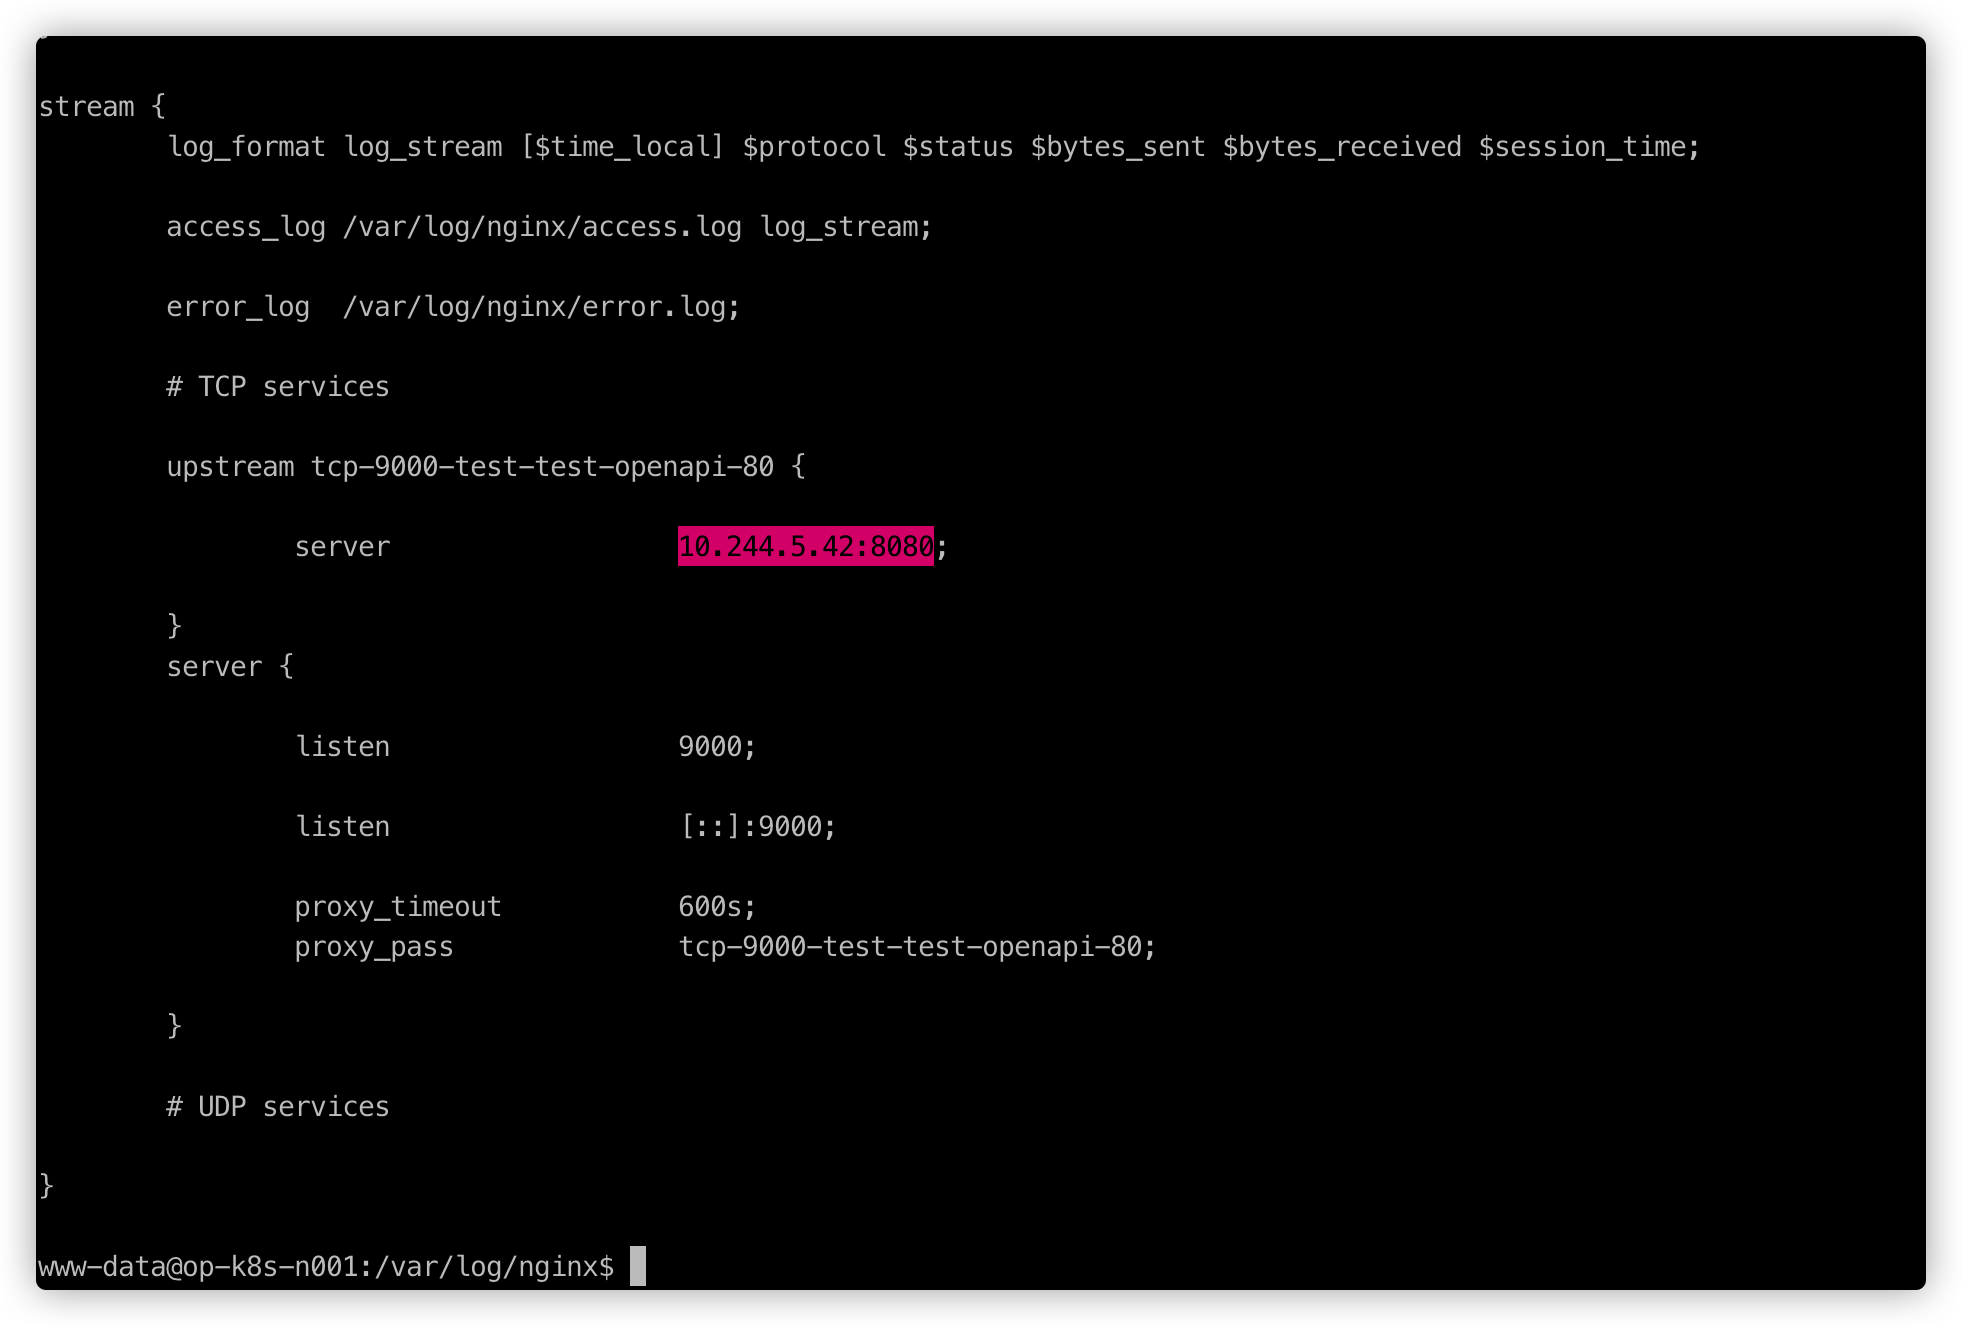Screen dimensions: 1962x1326
Task: Click the 'stream {' opening line
Action: tap(102, 106)
